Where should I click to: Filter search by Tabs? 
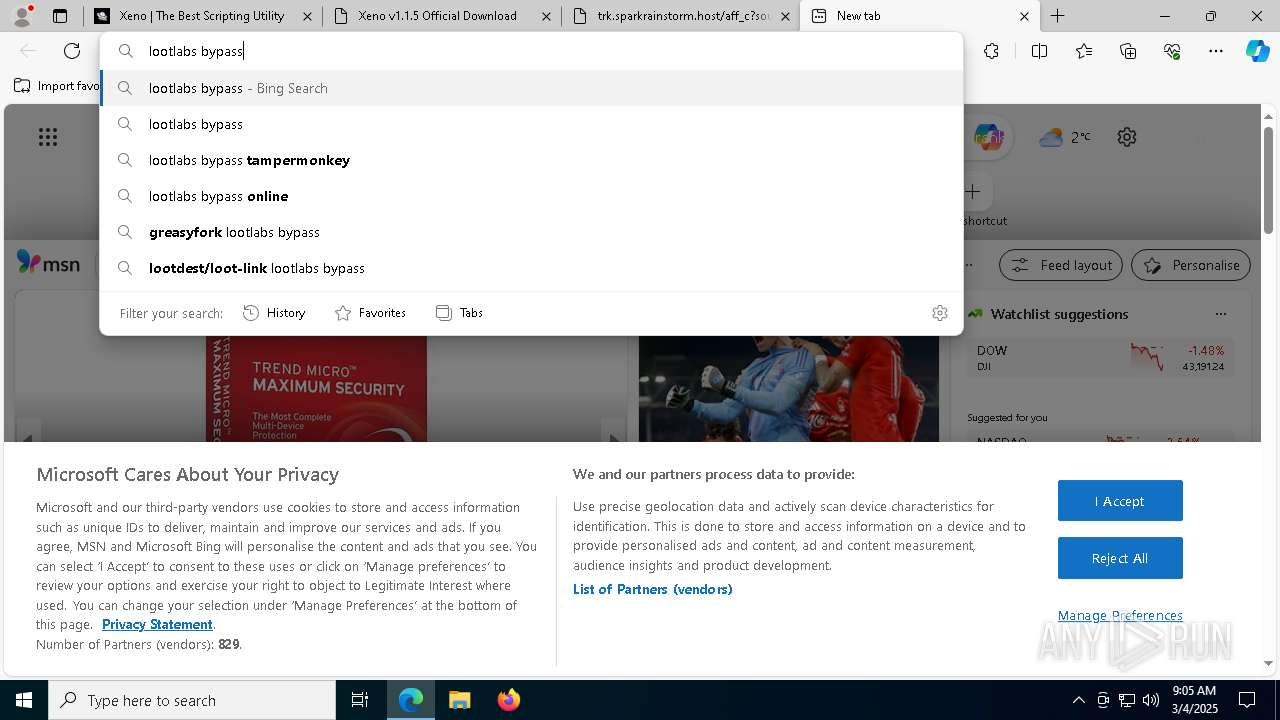(x=459, y=313)
